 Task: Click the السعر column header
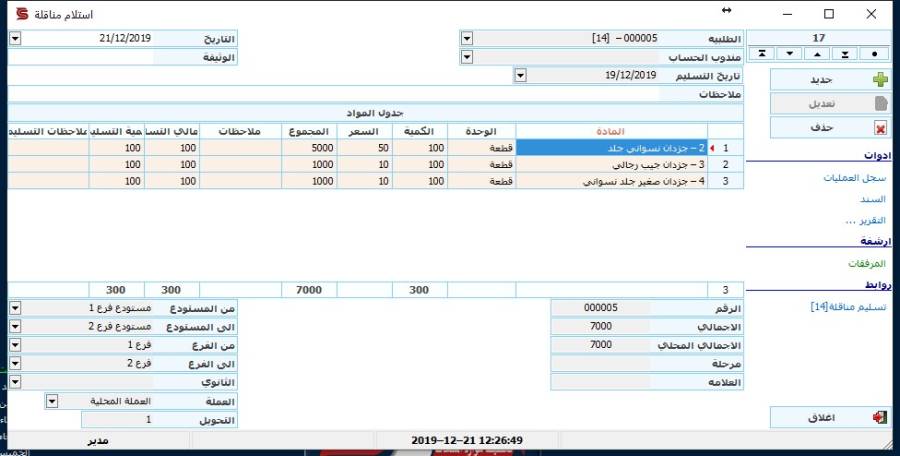coord(364,132)
